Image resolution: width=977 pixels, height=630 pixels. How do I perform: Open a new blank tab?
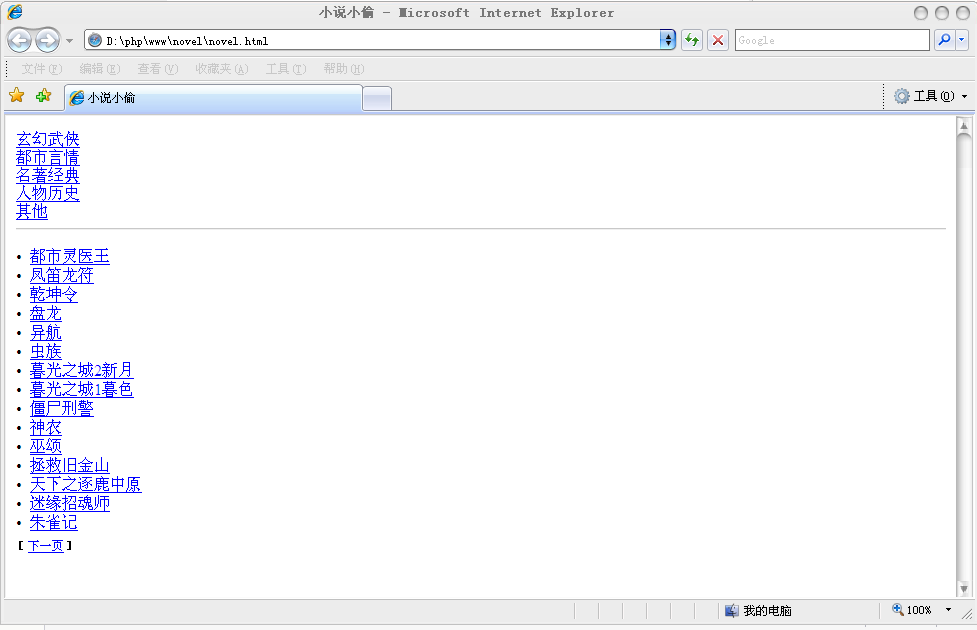(x=377, y=98)
